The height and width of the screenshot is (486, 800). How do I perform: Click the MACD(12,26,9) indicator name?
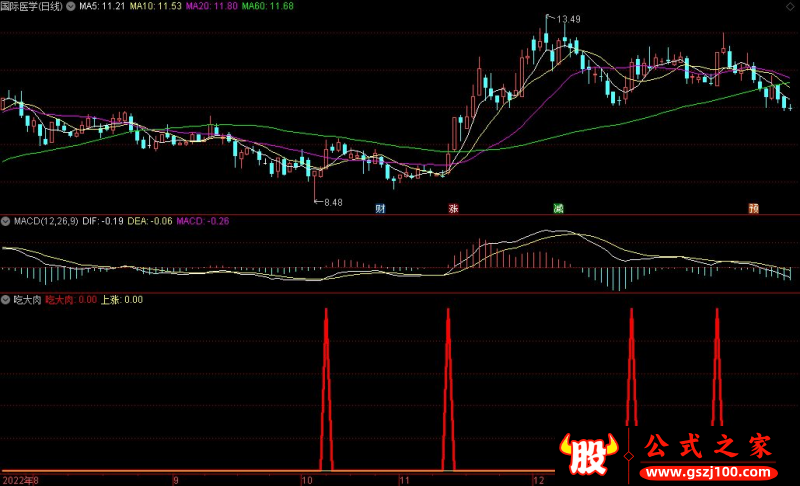tap(46, 221)
